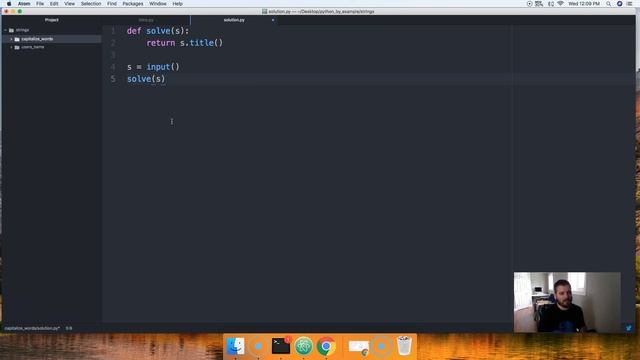Expand the users_name folder arrow
This screenshot has height=360, width=640.
coord(11,47)
